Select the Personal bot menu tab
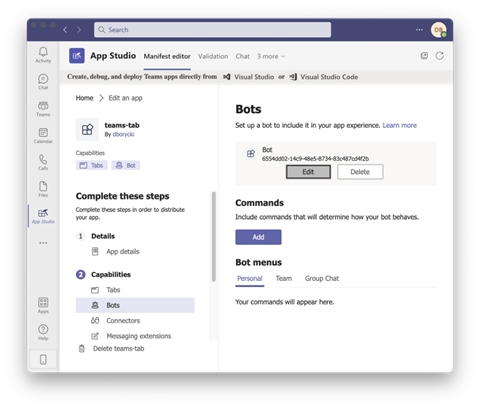480x408 pixels. (x=250, y=279)
